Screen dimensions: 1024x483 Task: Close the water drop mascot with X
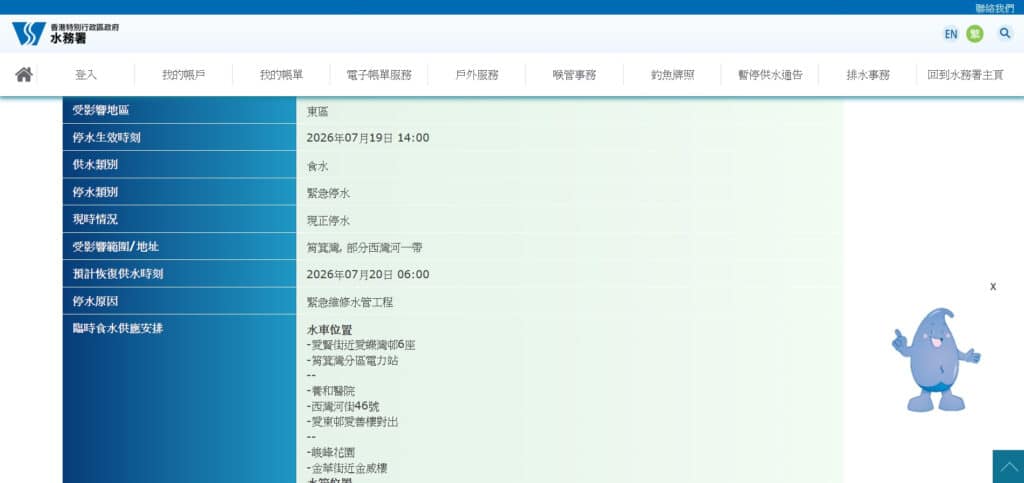[993, 287]
